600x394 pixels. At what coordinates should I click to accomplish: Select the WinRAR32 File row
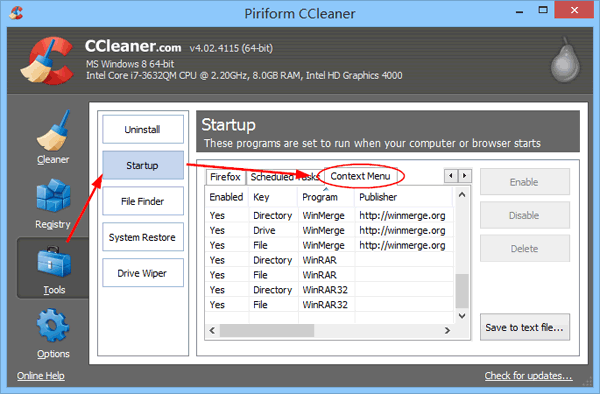click(329, 305)
